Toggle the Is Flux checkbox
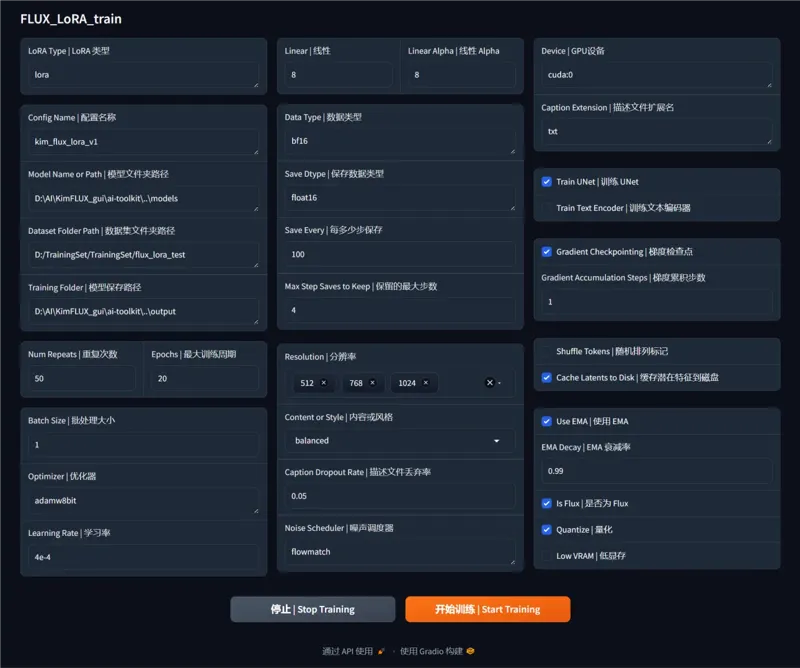This screenshot has width=800, height=668. pyautogui.click(x=546, y=503)
